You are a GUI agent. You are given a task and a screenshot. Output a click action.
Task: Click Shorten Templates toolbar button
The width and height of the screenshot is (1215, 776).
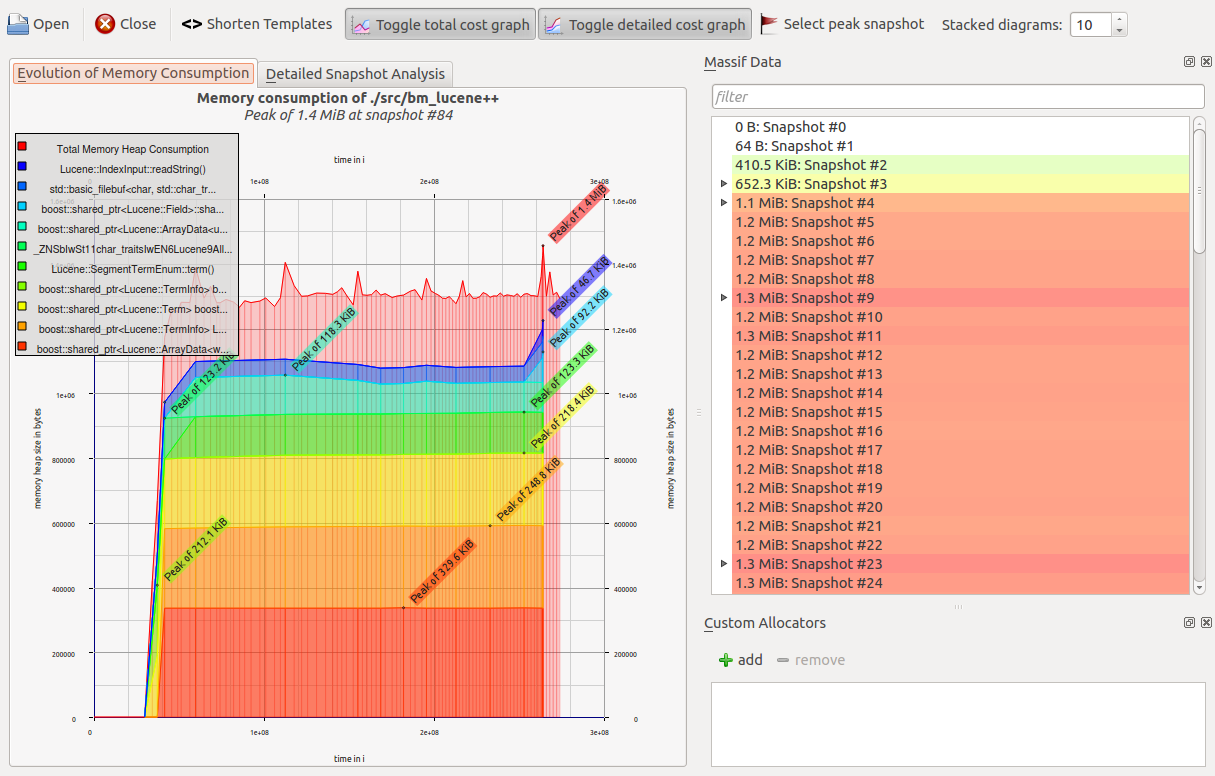[x=257, y=24]
